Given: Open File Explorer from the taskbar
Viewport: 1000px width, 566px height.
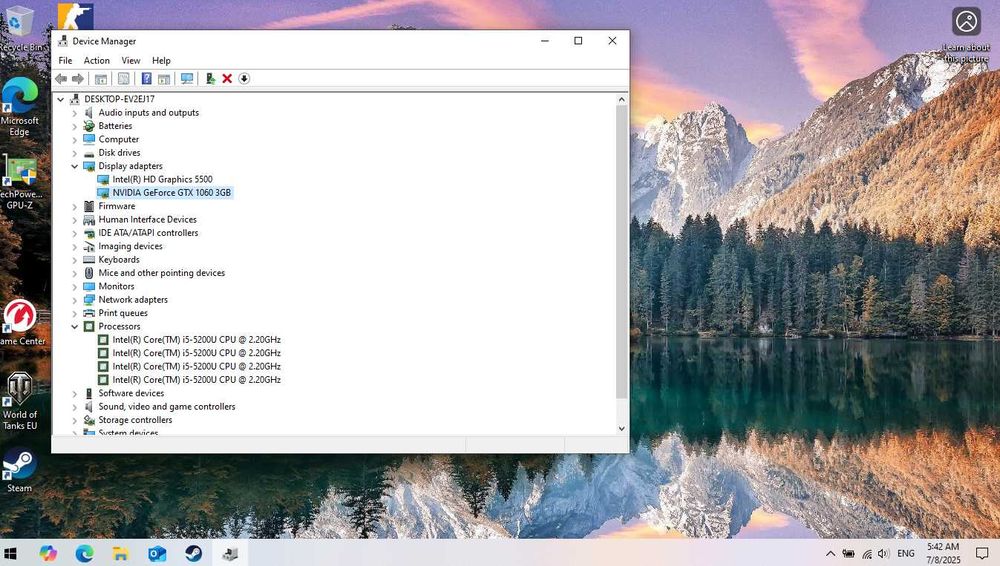Looking at the screenshot, I should tap(121, 553).
